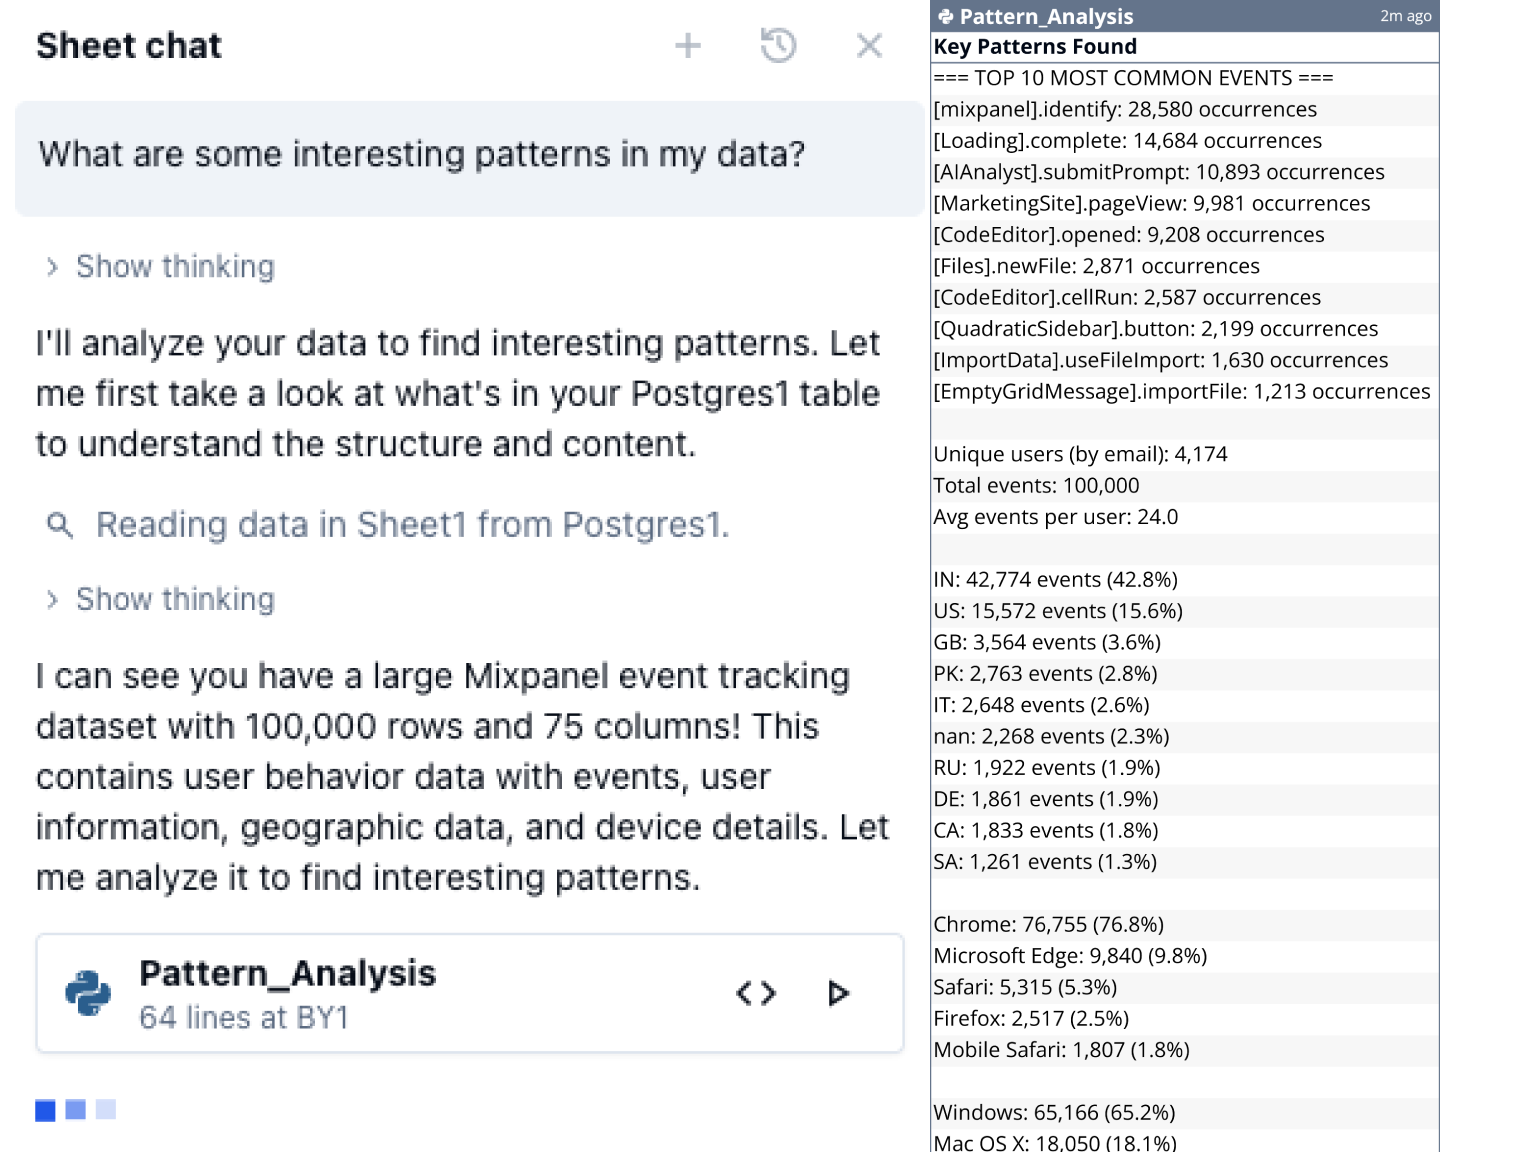Select the Total events 100,000 cell
This screenshot has height=1152, width=1536.
[x=1036, y=486]
